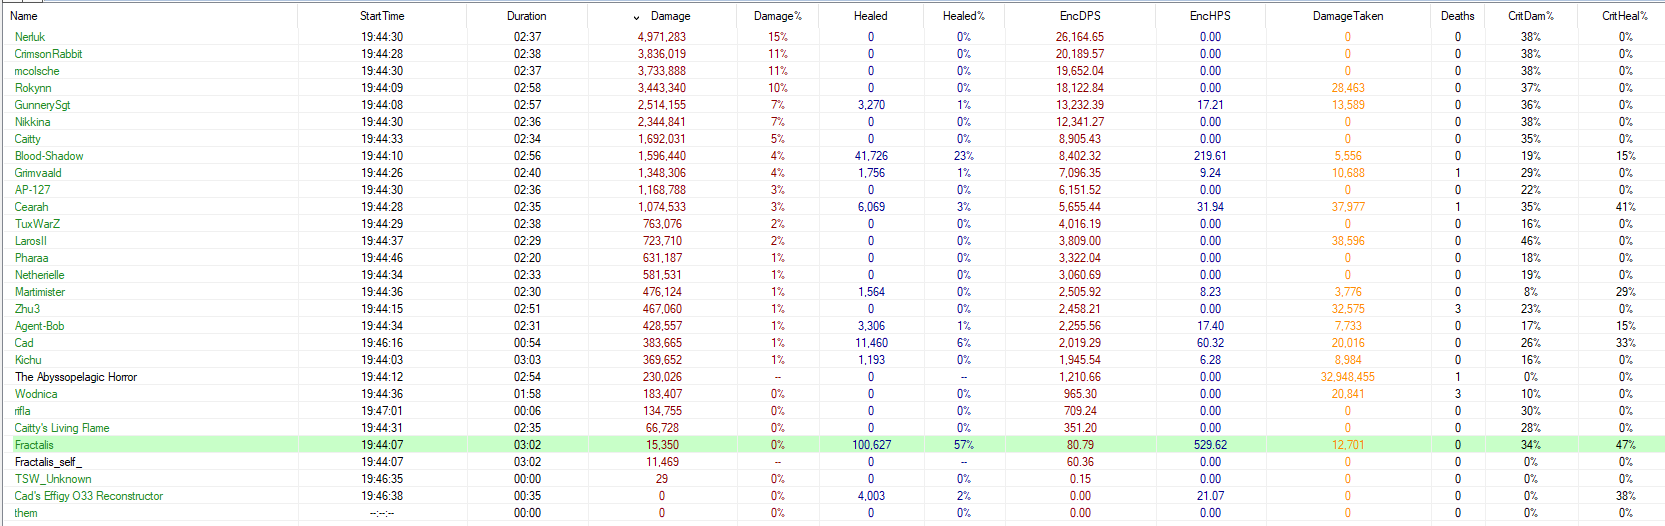Click the EncHPS column header
The image size is (1665, 526).
[1210, 16]
